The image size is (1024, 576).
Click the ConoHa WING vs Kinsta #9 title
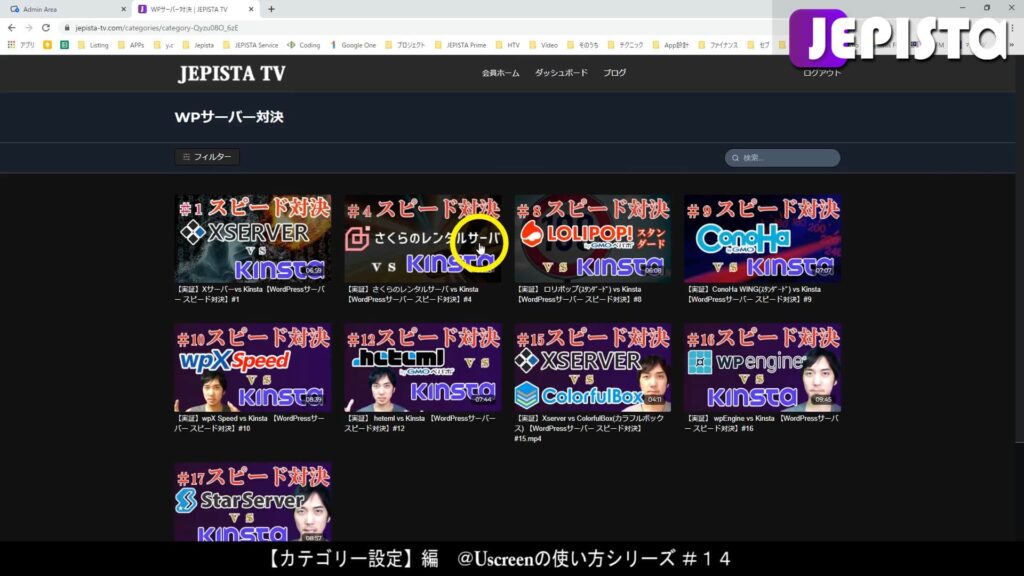[x=753, y=295]
